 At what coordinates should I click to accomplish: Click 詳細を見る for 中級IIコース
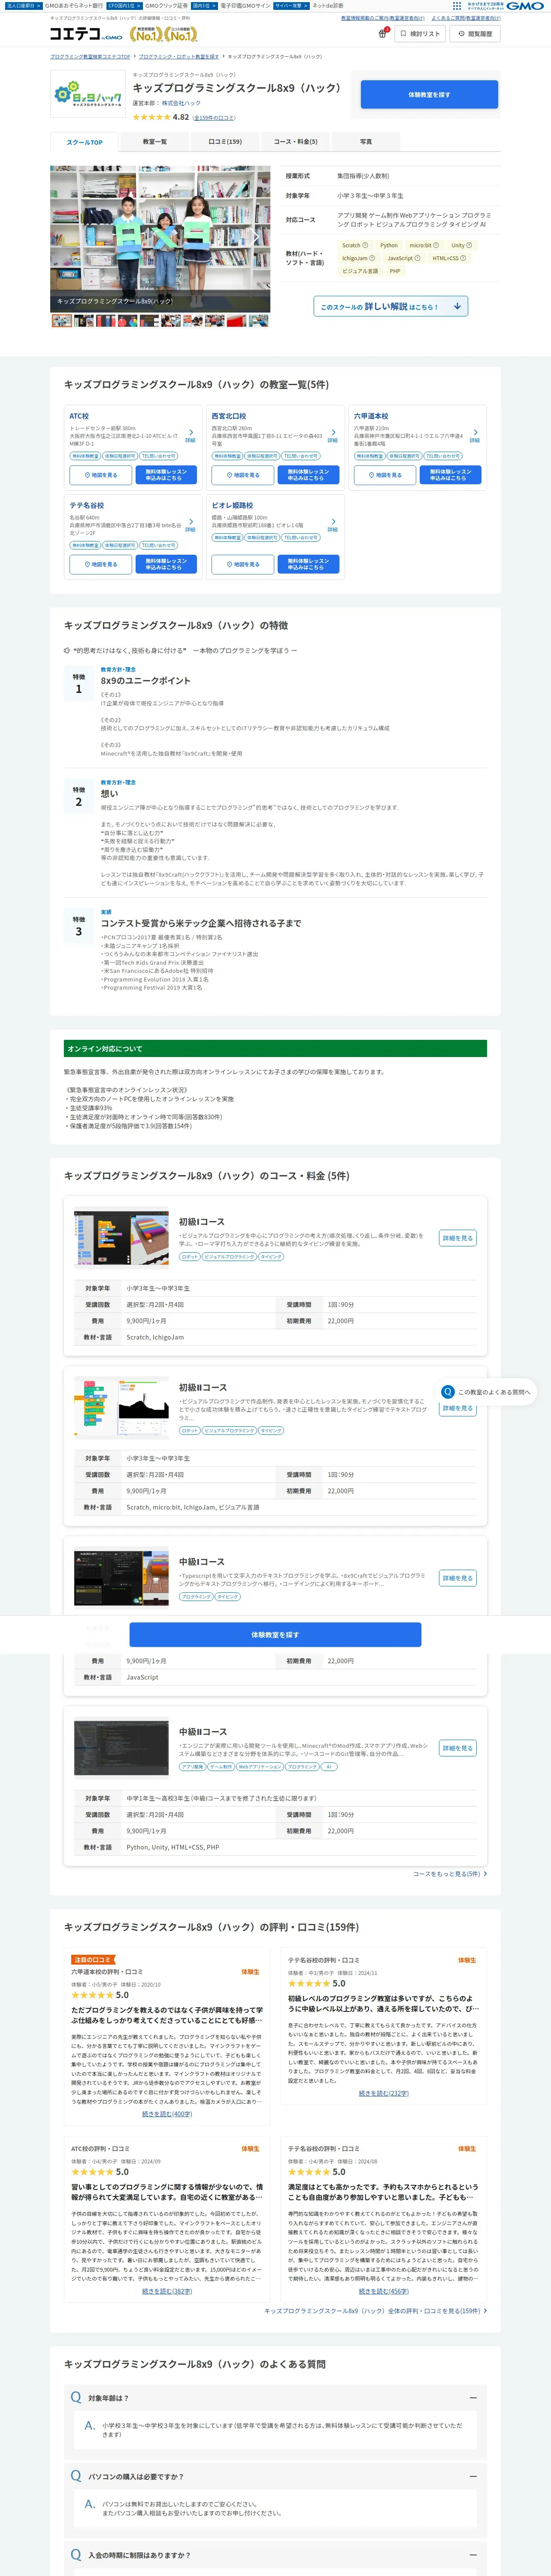point(457,1748)
